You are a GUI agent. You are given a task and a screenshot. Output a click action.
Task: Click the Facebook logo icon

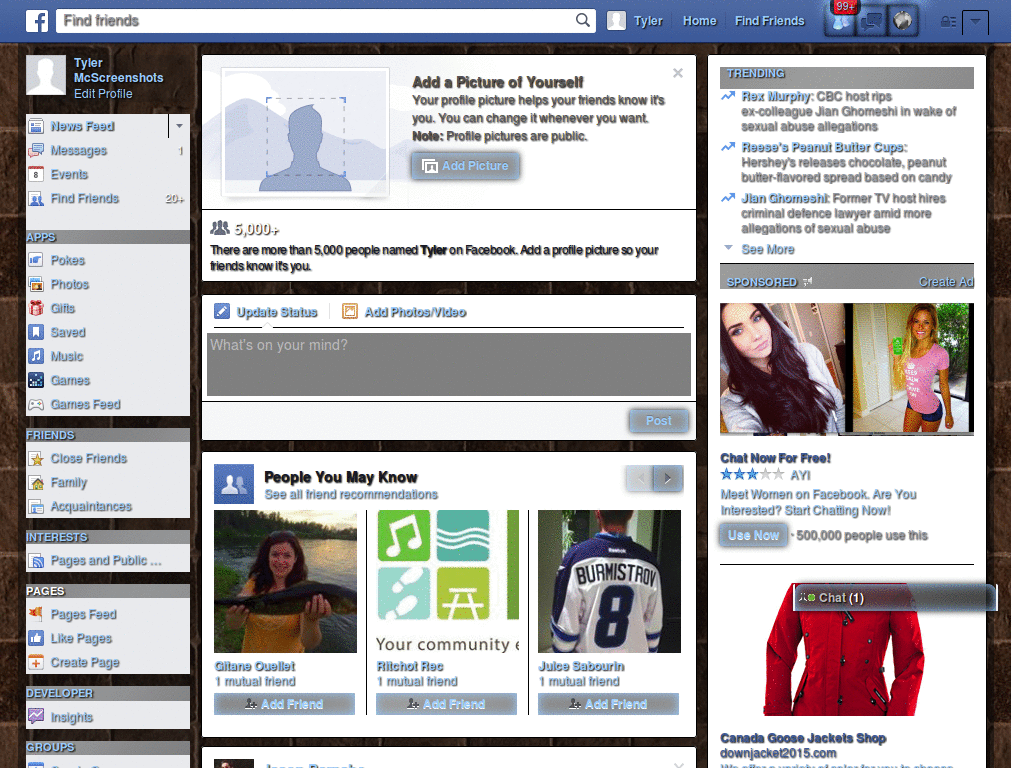tap(37, 21)
